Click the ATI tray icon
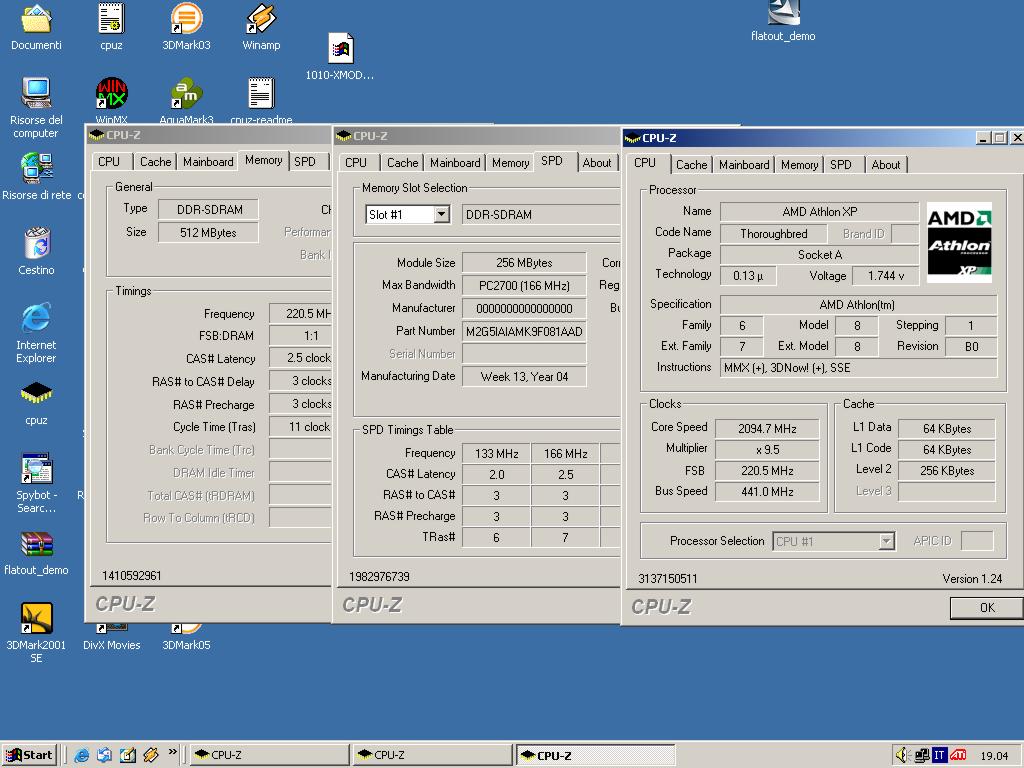 (x=958, y=756)
